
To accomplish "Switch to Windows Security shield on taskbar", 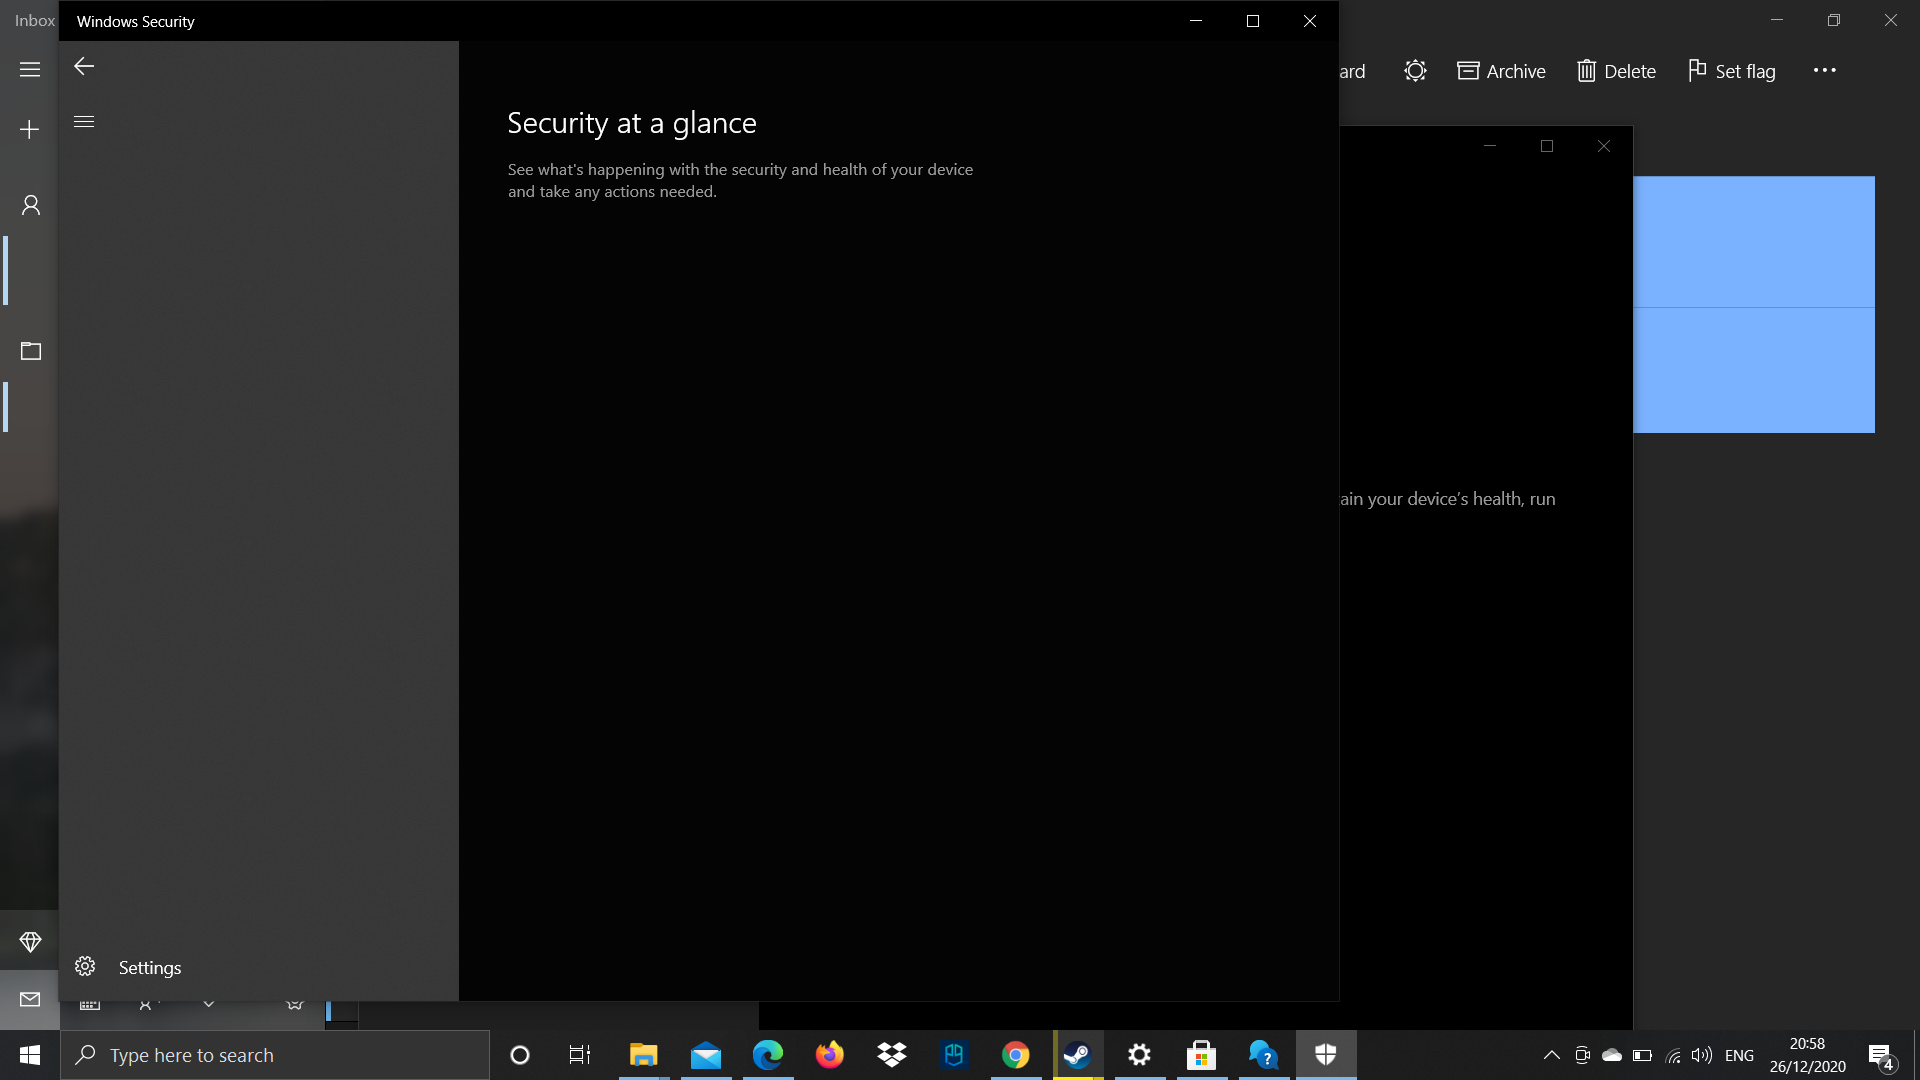I will tap(1326, 1055).
